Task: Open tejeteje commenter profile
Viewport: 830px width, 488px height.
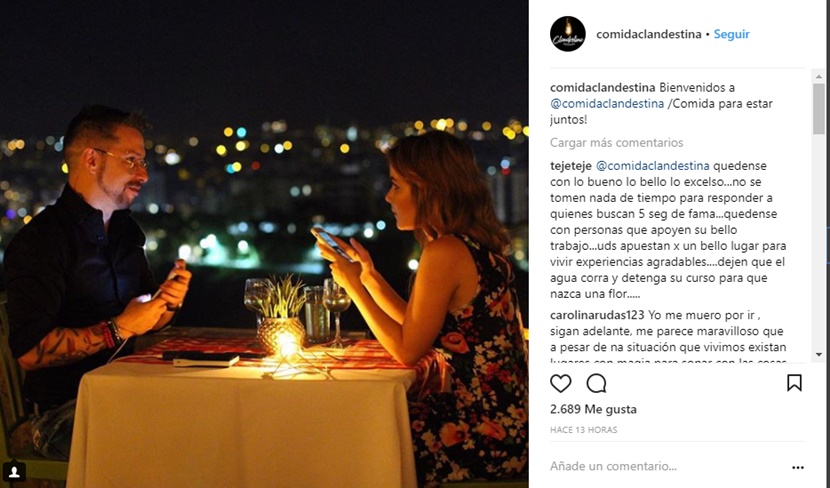Action: pyautogui.click(x=571, y=166)
